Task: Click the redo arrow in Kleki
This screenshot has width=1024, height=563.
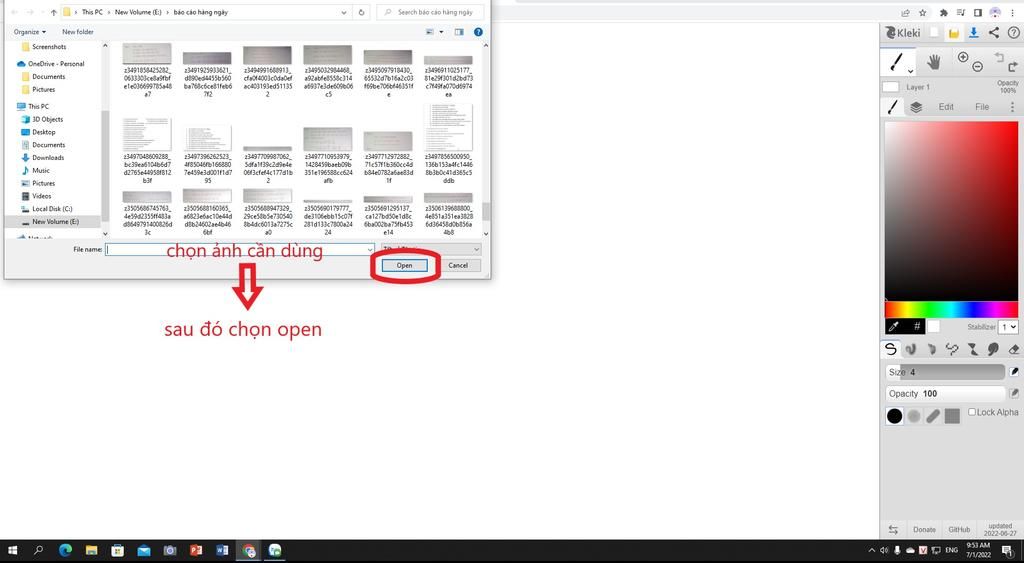Action: tap(1012, 67)
